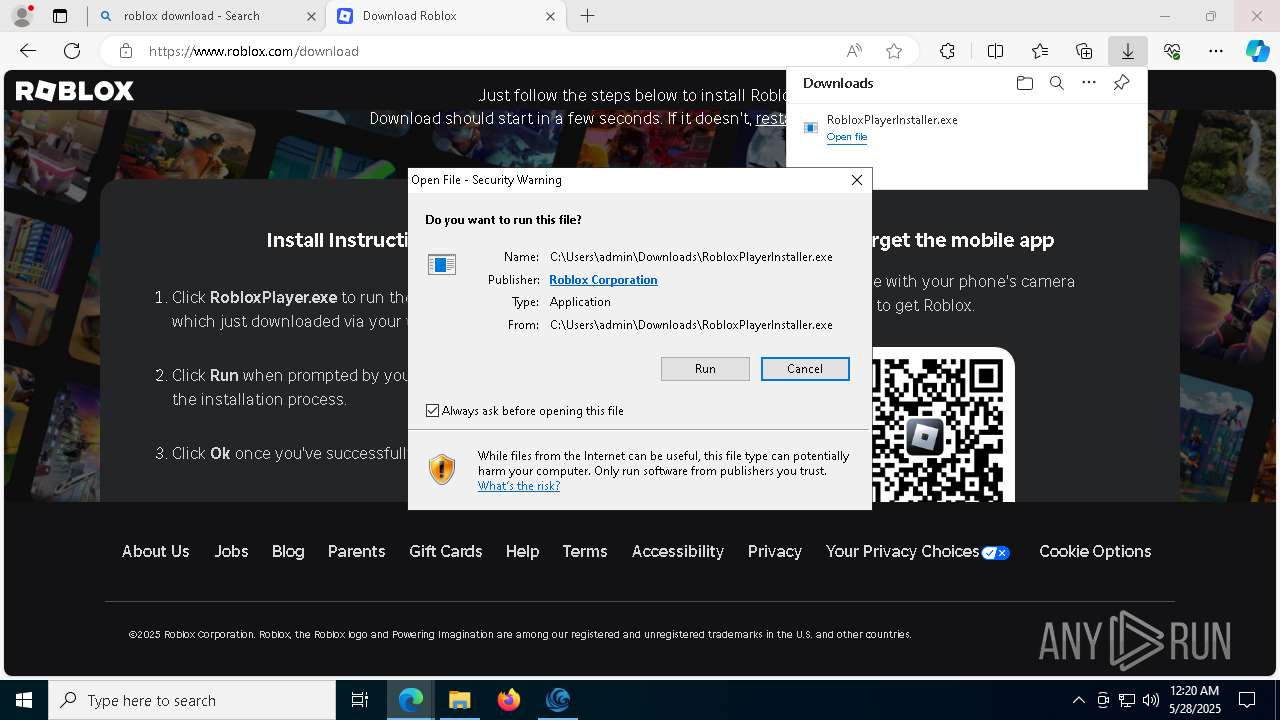Open Task View on the taskbar
The height and width of the screenshot is (720, 1280).
(x=360, y=700)
